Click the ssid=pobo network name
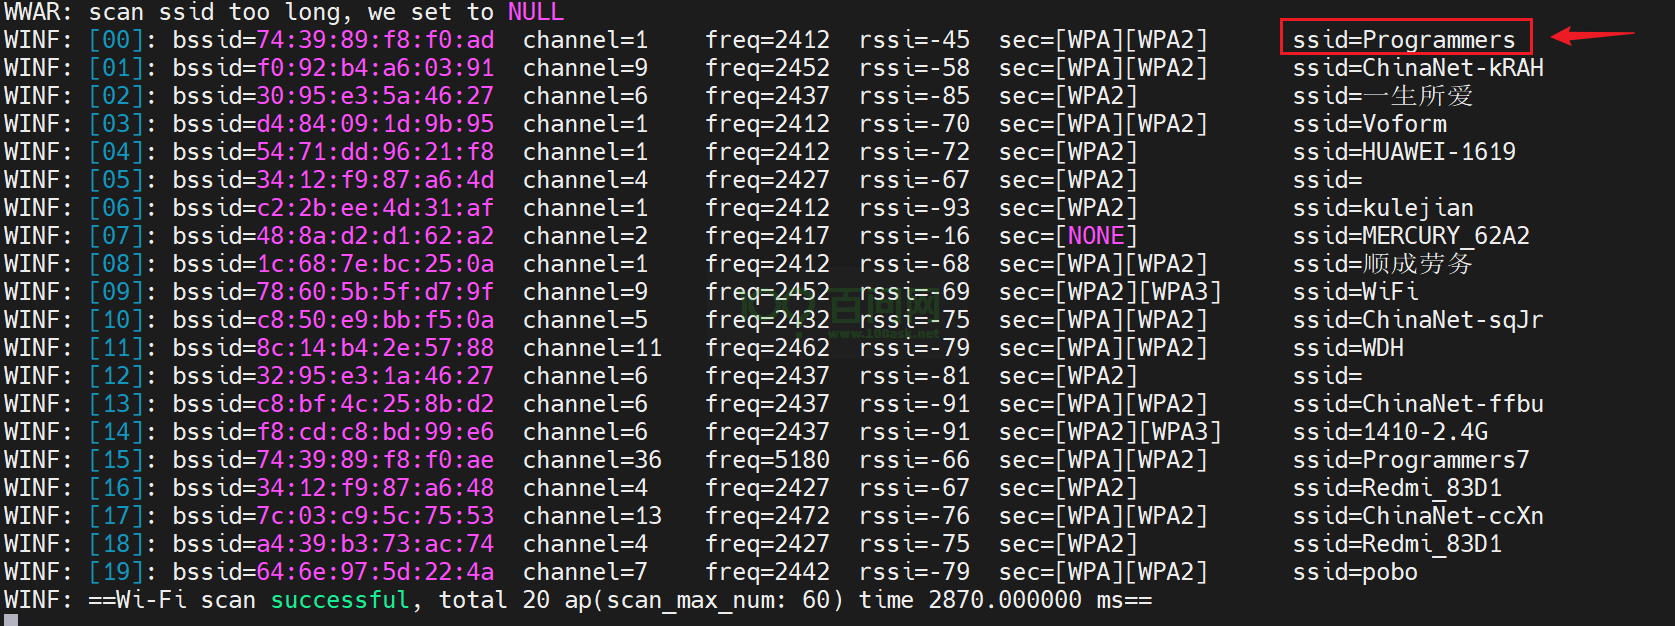This screenshot has height=626, width=1675. pyautogui.click(x=1354, y=572)
